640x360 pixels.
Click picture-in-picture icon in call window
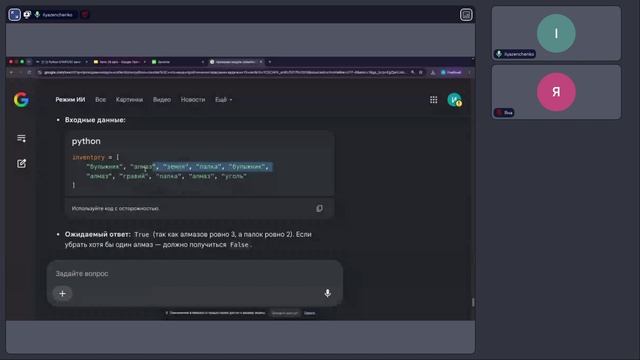click(466, 15)
